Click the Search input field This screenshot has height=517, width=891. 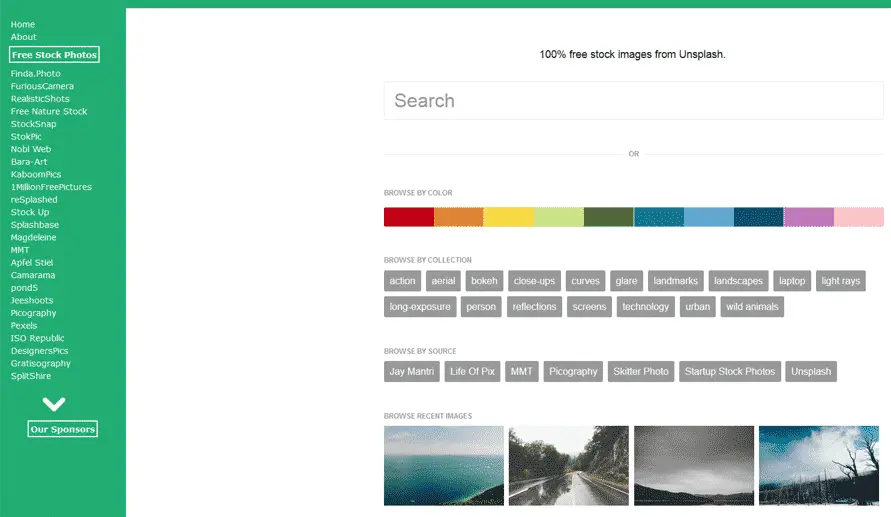click(x=634, y=101)
